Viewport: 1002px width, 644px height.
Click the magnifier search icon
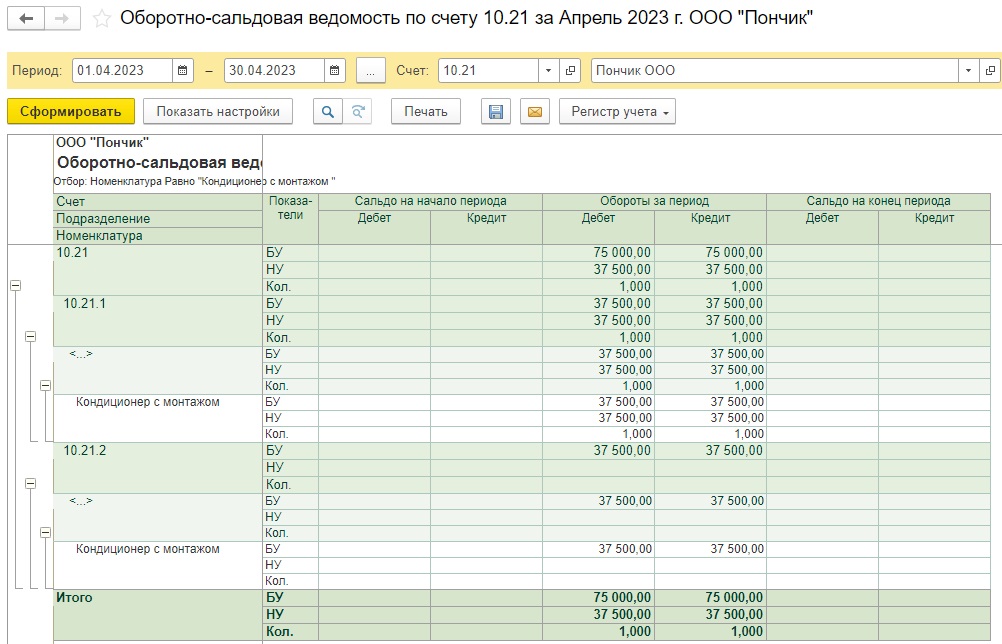click(328, 112)
